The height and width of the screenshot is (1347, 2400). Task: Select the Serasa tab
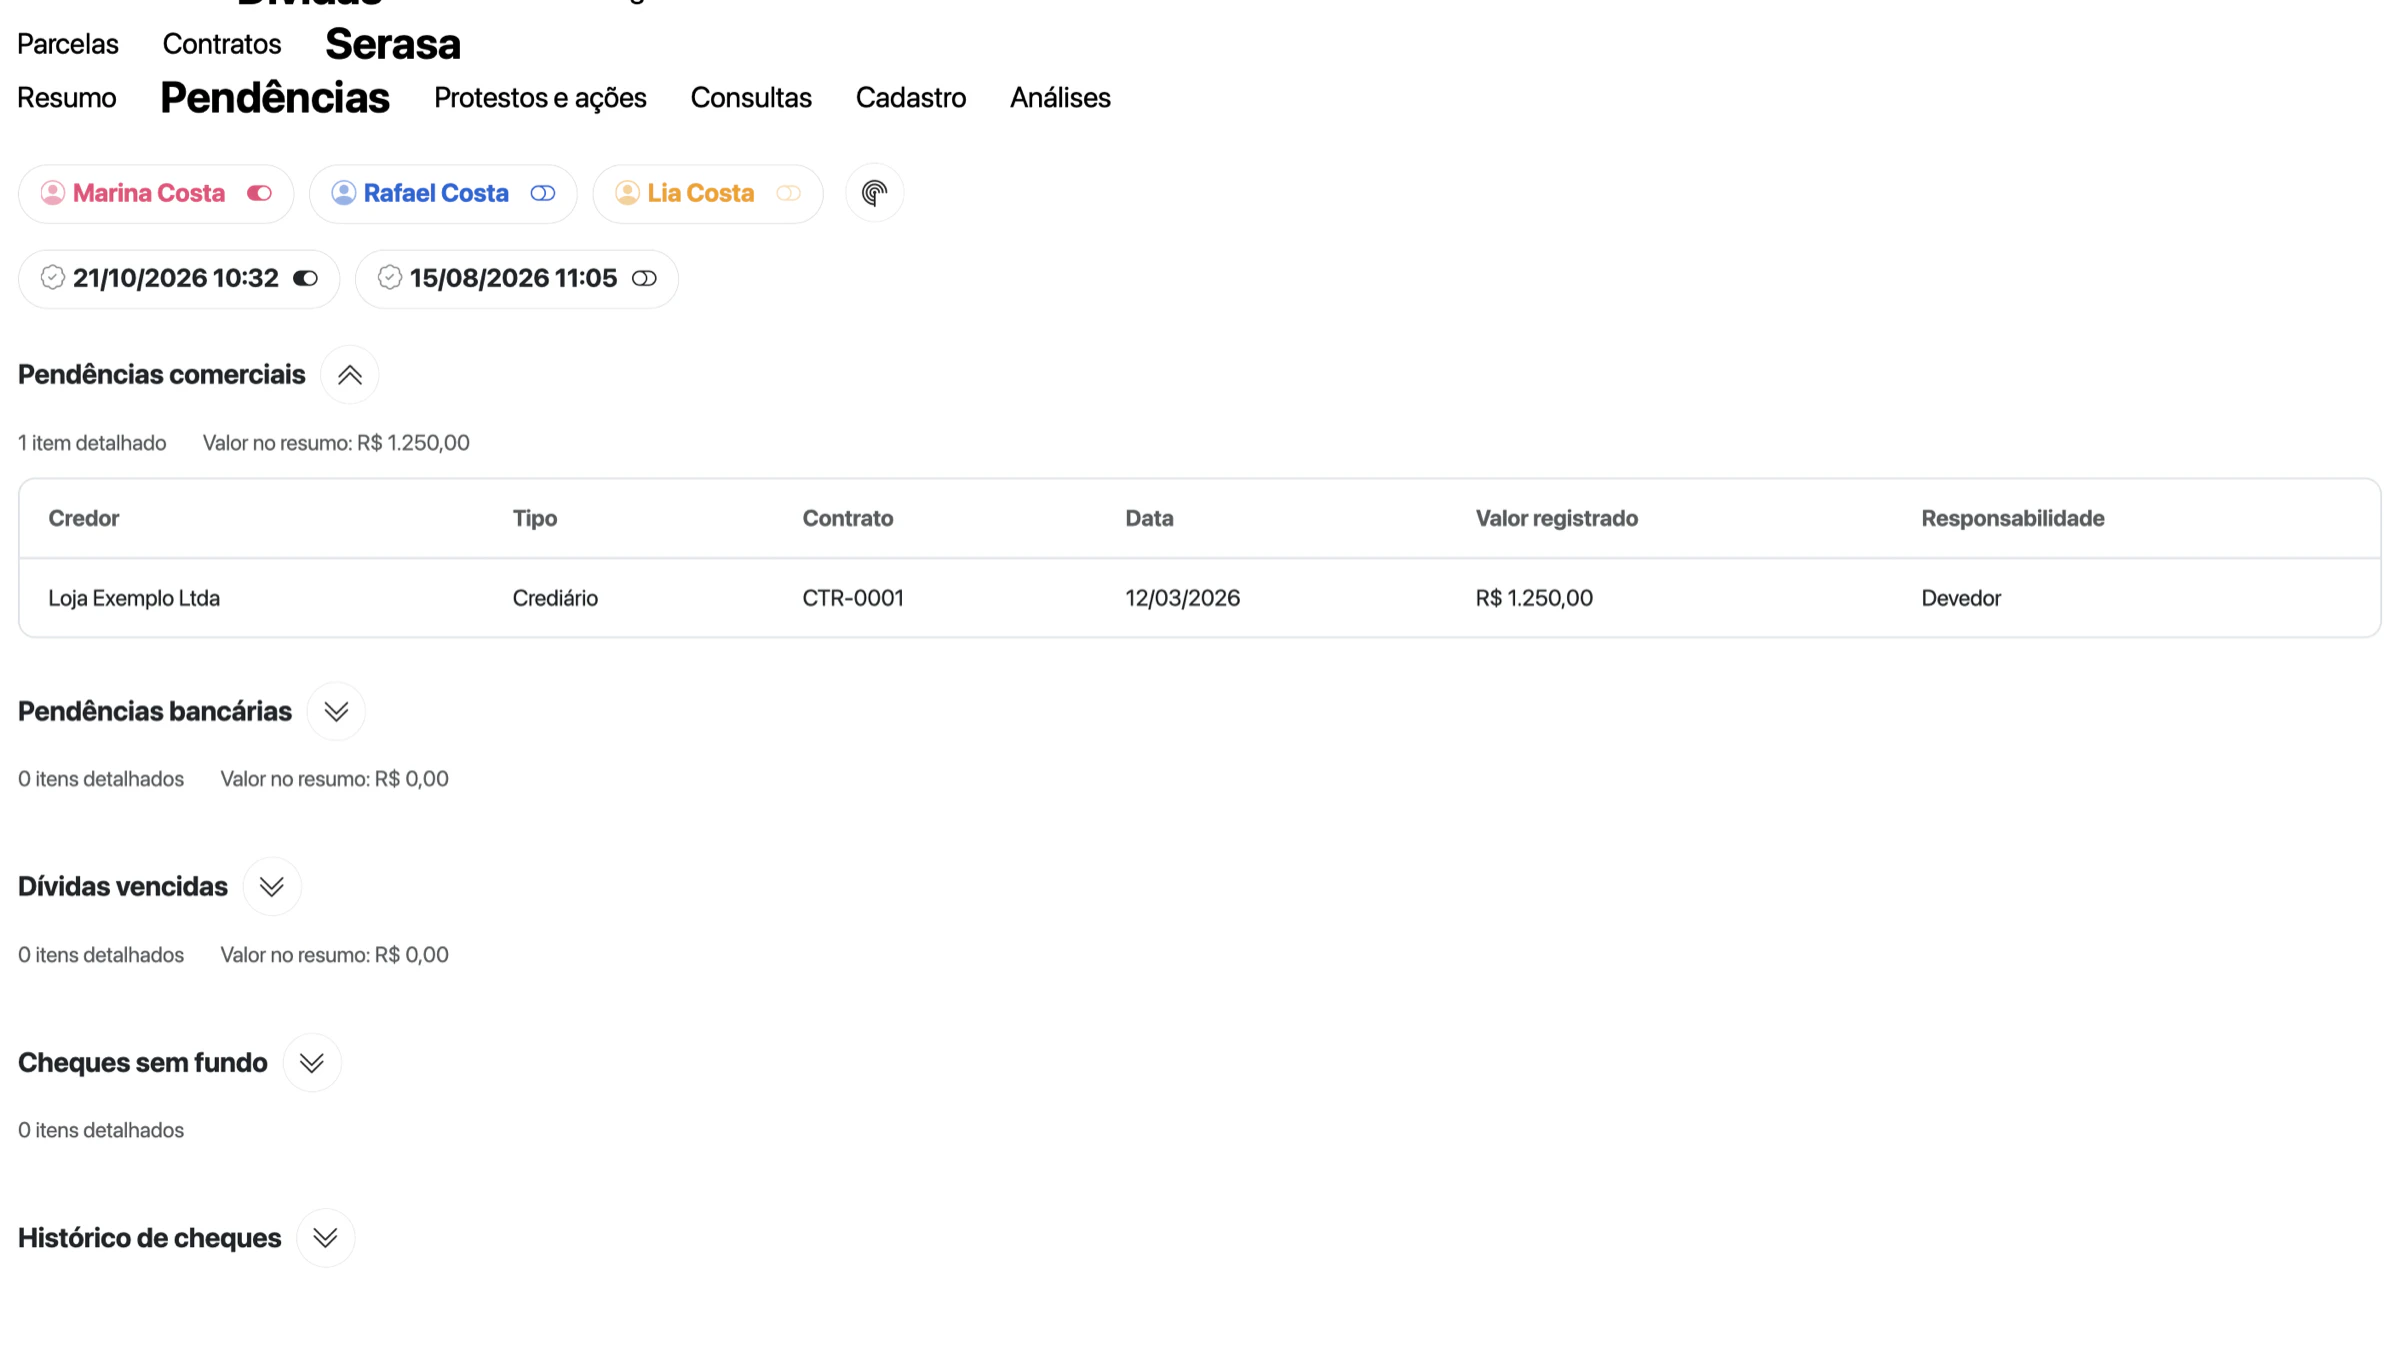tap(393, 44)
